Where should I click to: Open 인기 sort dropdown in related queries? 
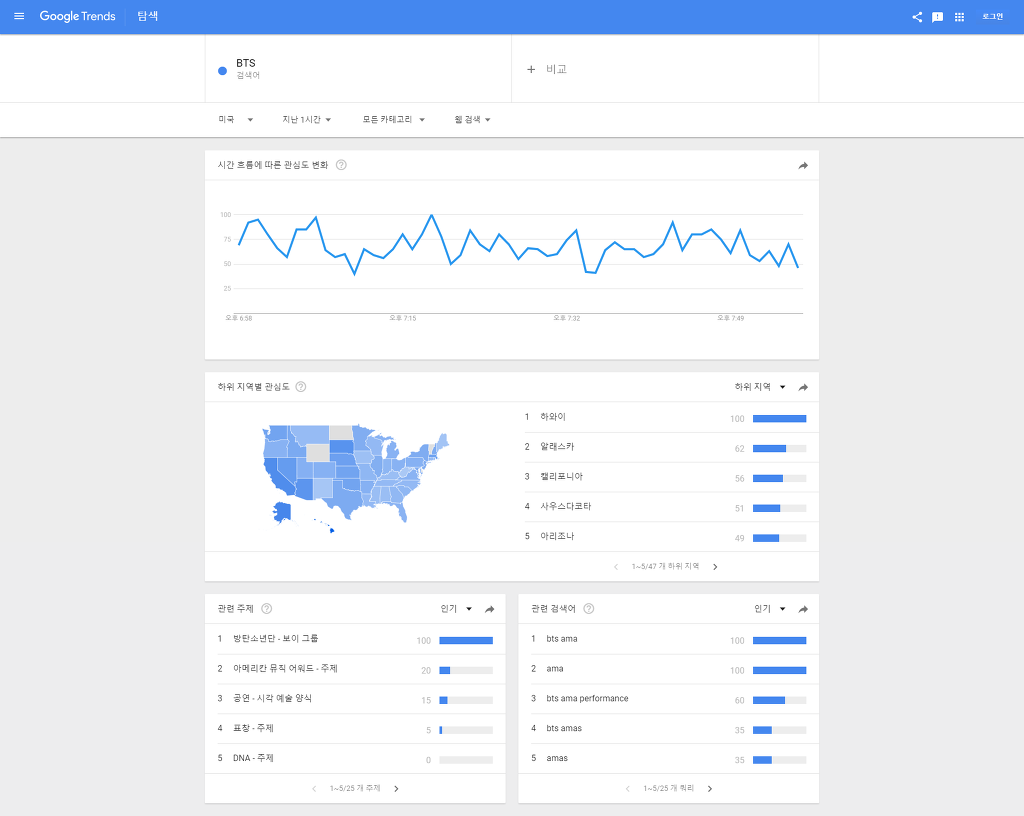click(x=769, y=609)
